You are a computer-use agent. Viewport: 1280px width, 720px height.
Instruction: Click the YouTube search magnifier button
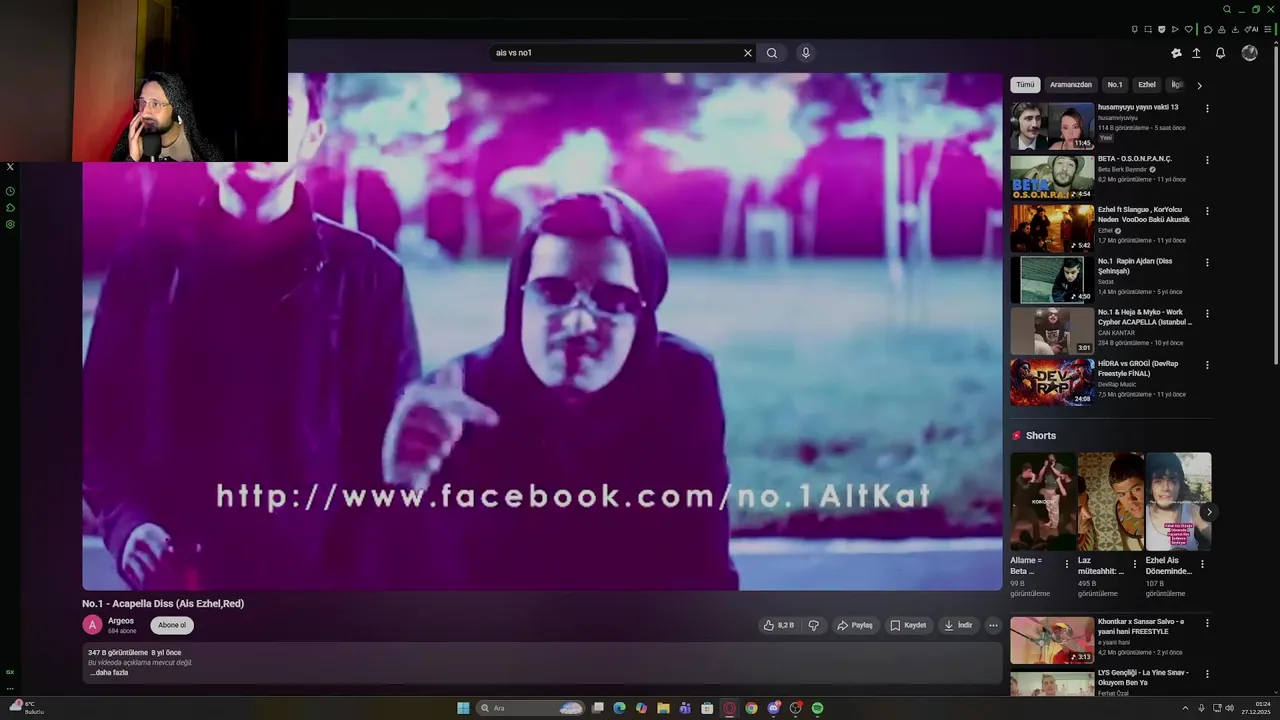772,53
